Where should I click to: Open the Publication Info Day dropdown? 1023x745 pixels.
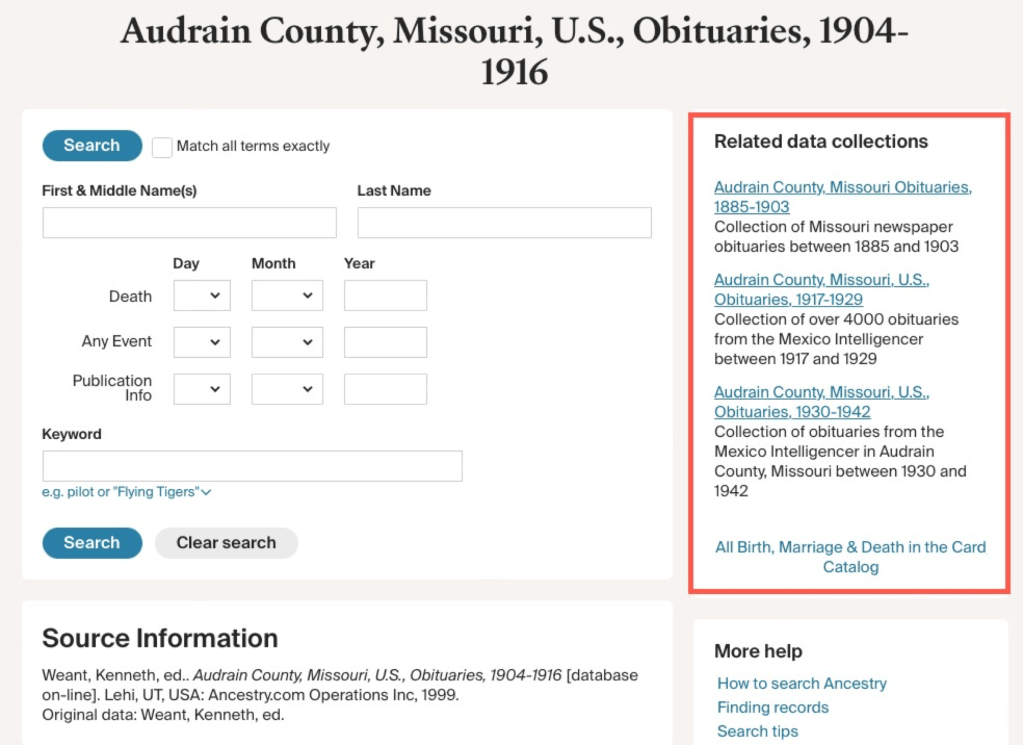[x=202, y=389]
